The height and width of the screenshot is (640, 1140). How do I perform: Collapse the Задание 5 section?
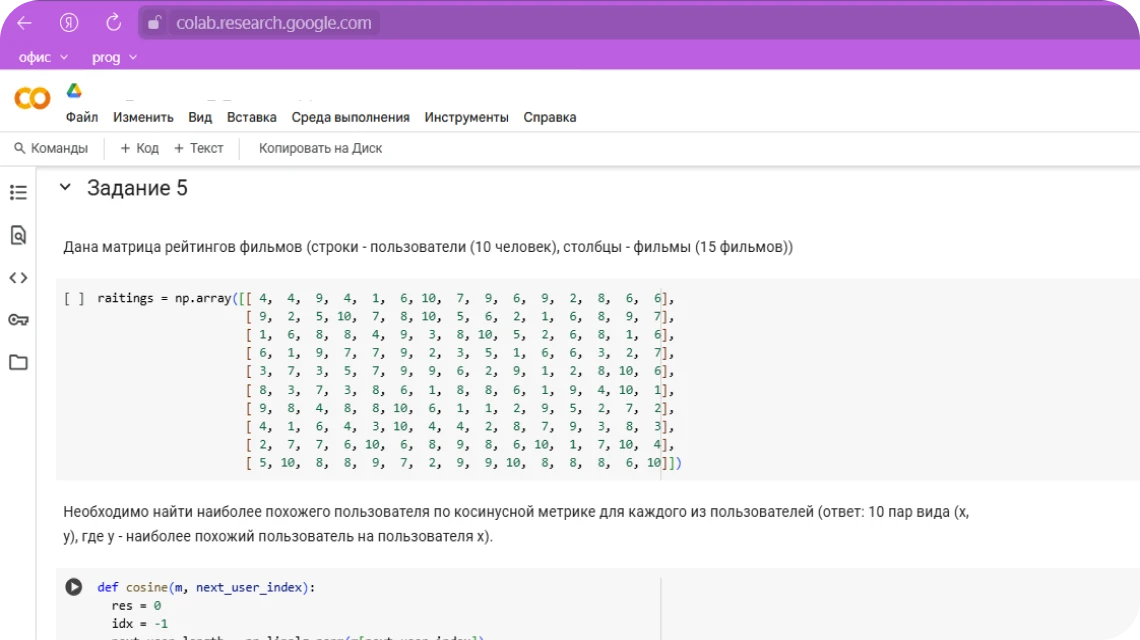pyautogui.click(x=65, y=188)
